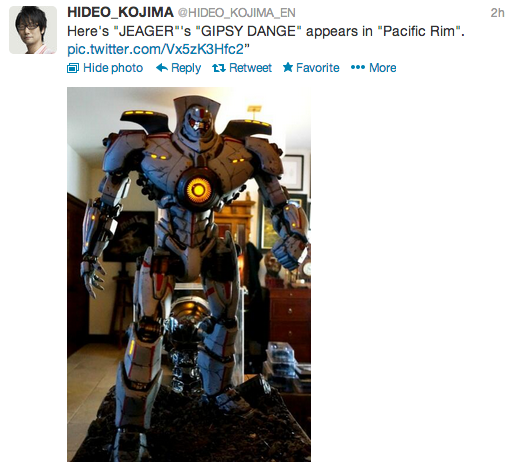Click the Retweet arrows icon
The width and height of the screenshot is (512, 469).
(x=219, y=68)
